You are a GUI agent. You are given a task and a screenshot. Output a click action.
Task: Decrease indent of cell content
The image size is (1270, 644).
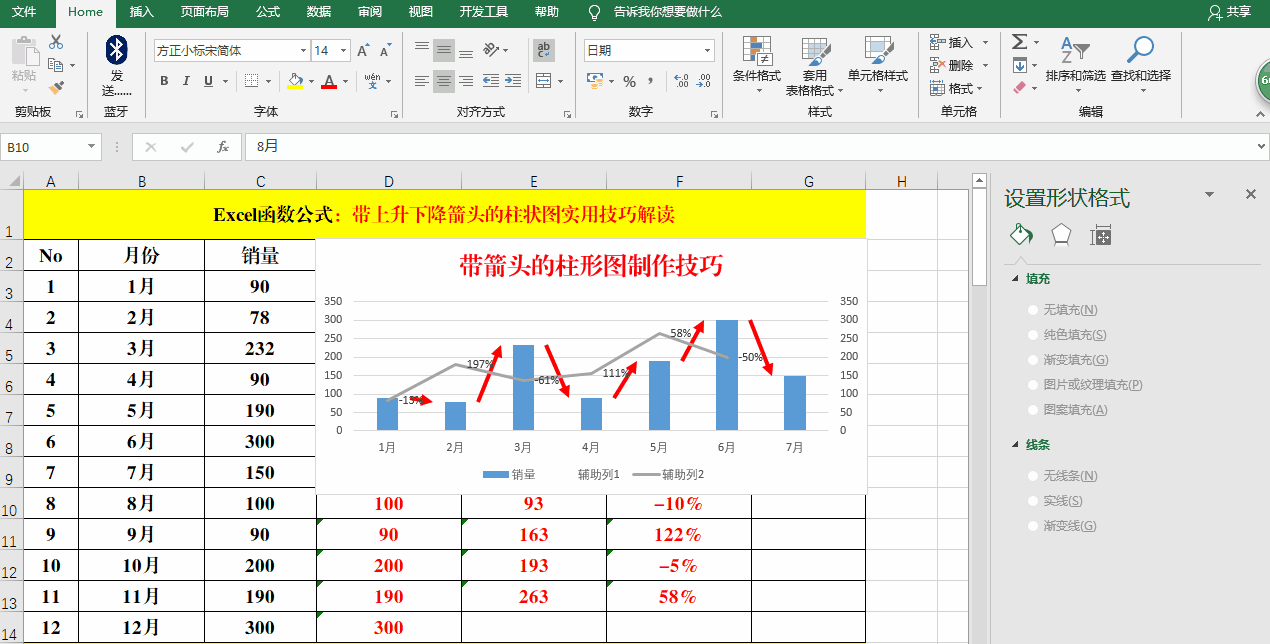pos(491,81)
